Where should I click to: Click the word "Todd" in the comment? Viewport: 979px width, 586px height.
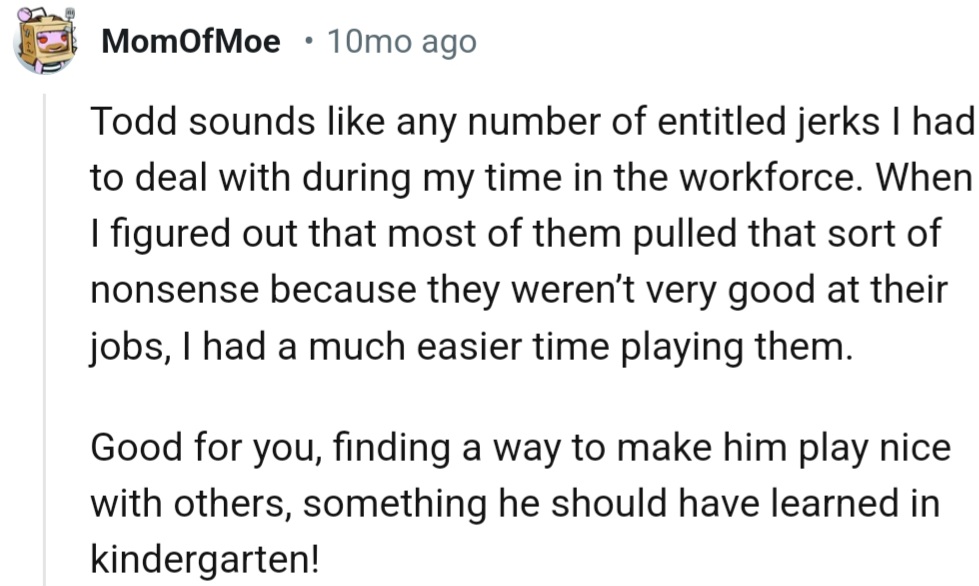128,122
